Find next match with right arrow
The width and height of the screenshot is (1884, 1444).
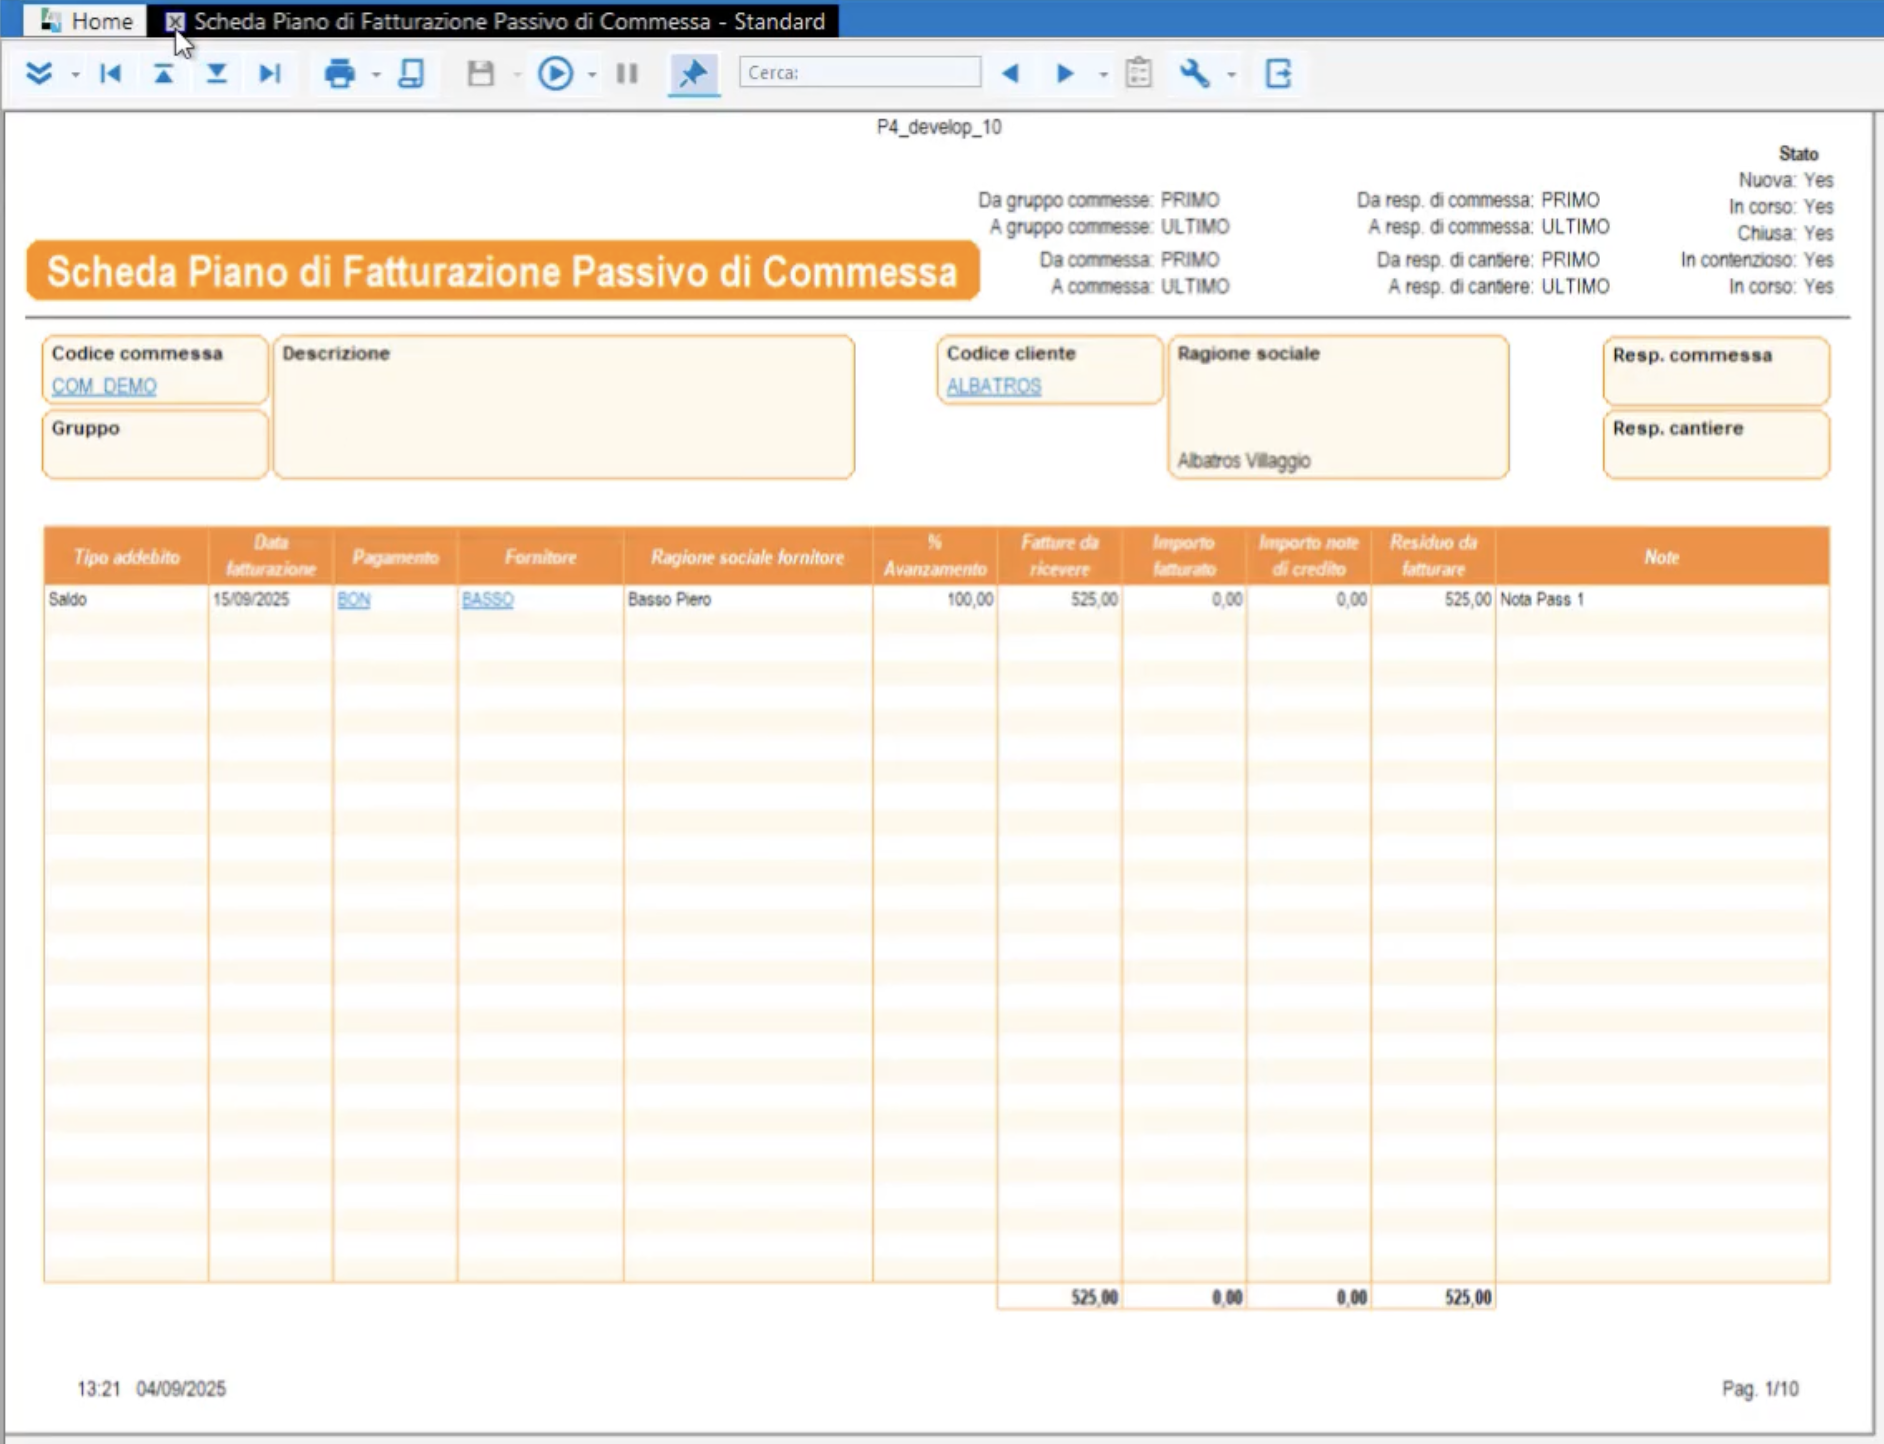1065,73
